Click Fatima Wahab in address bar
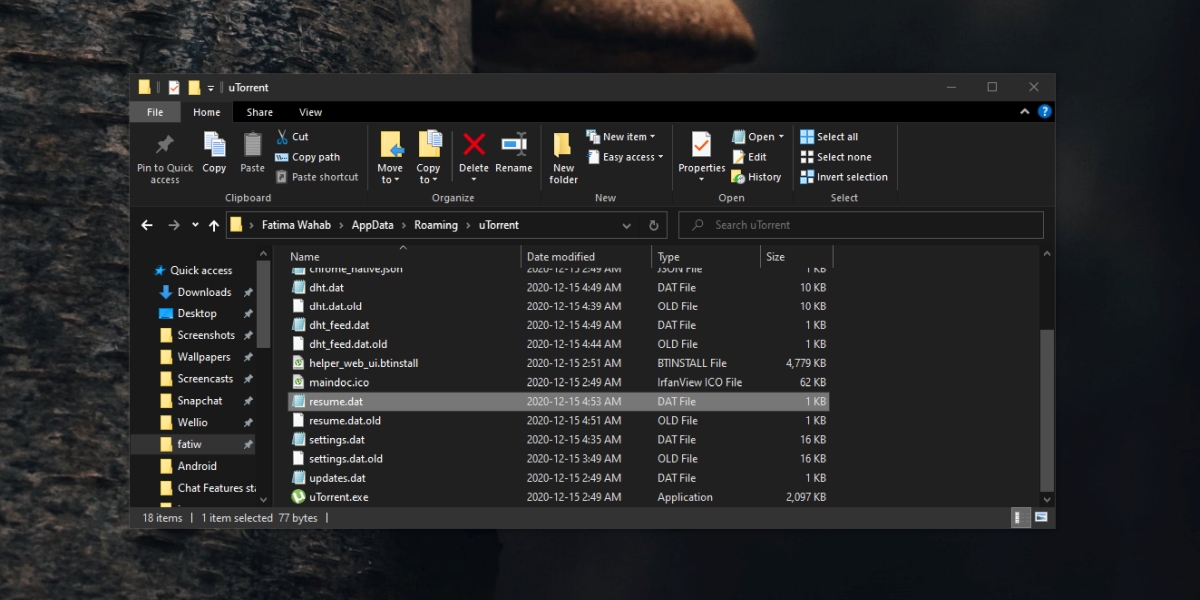 click(296, 225)
